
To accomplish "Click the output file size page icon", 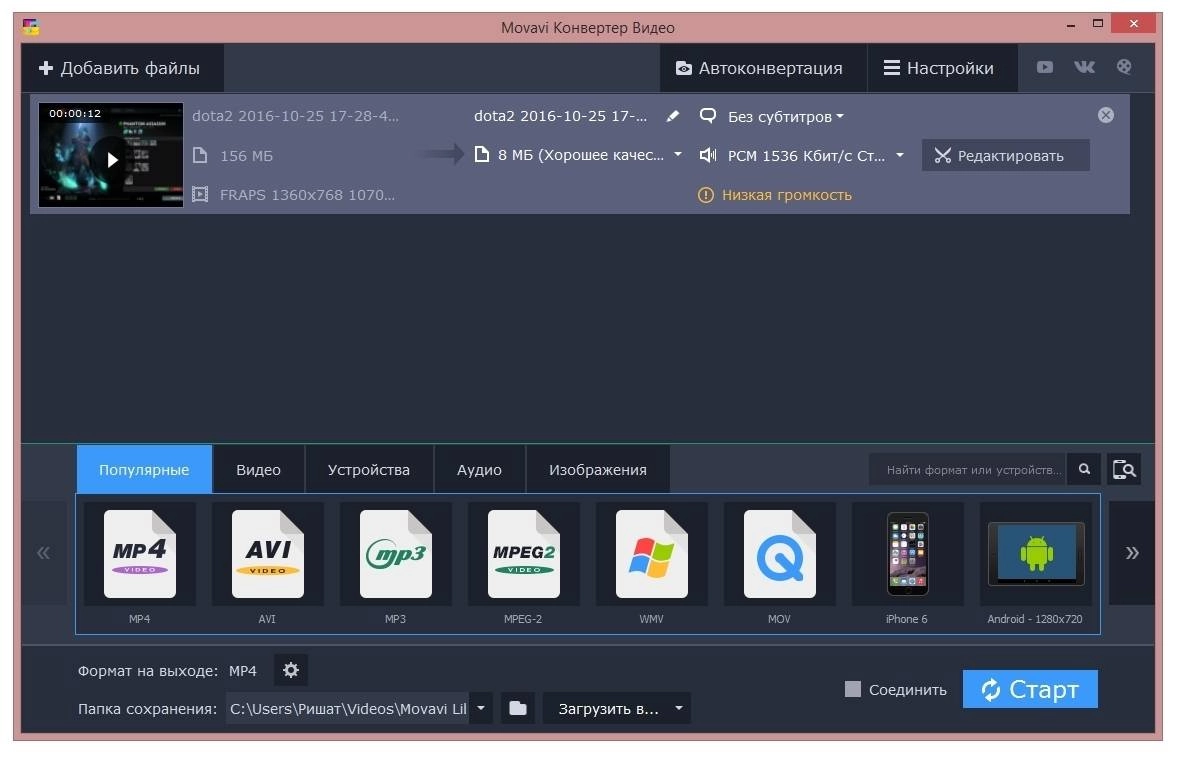I will (482, 155).
